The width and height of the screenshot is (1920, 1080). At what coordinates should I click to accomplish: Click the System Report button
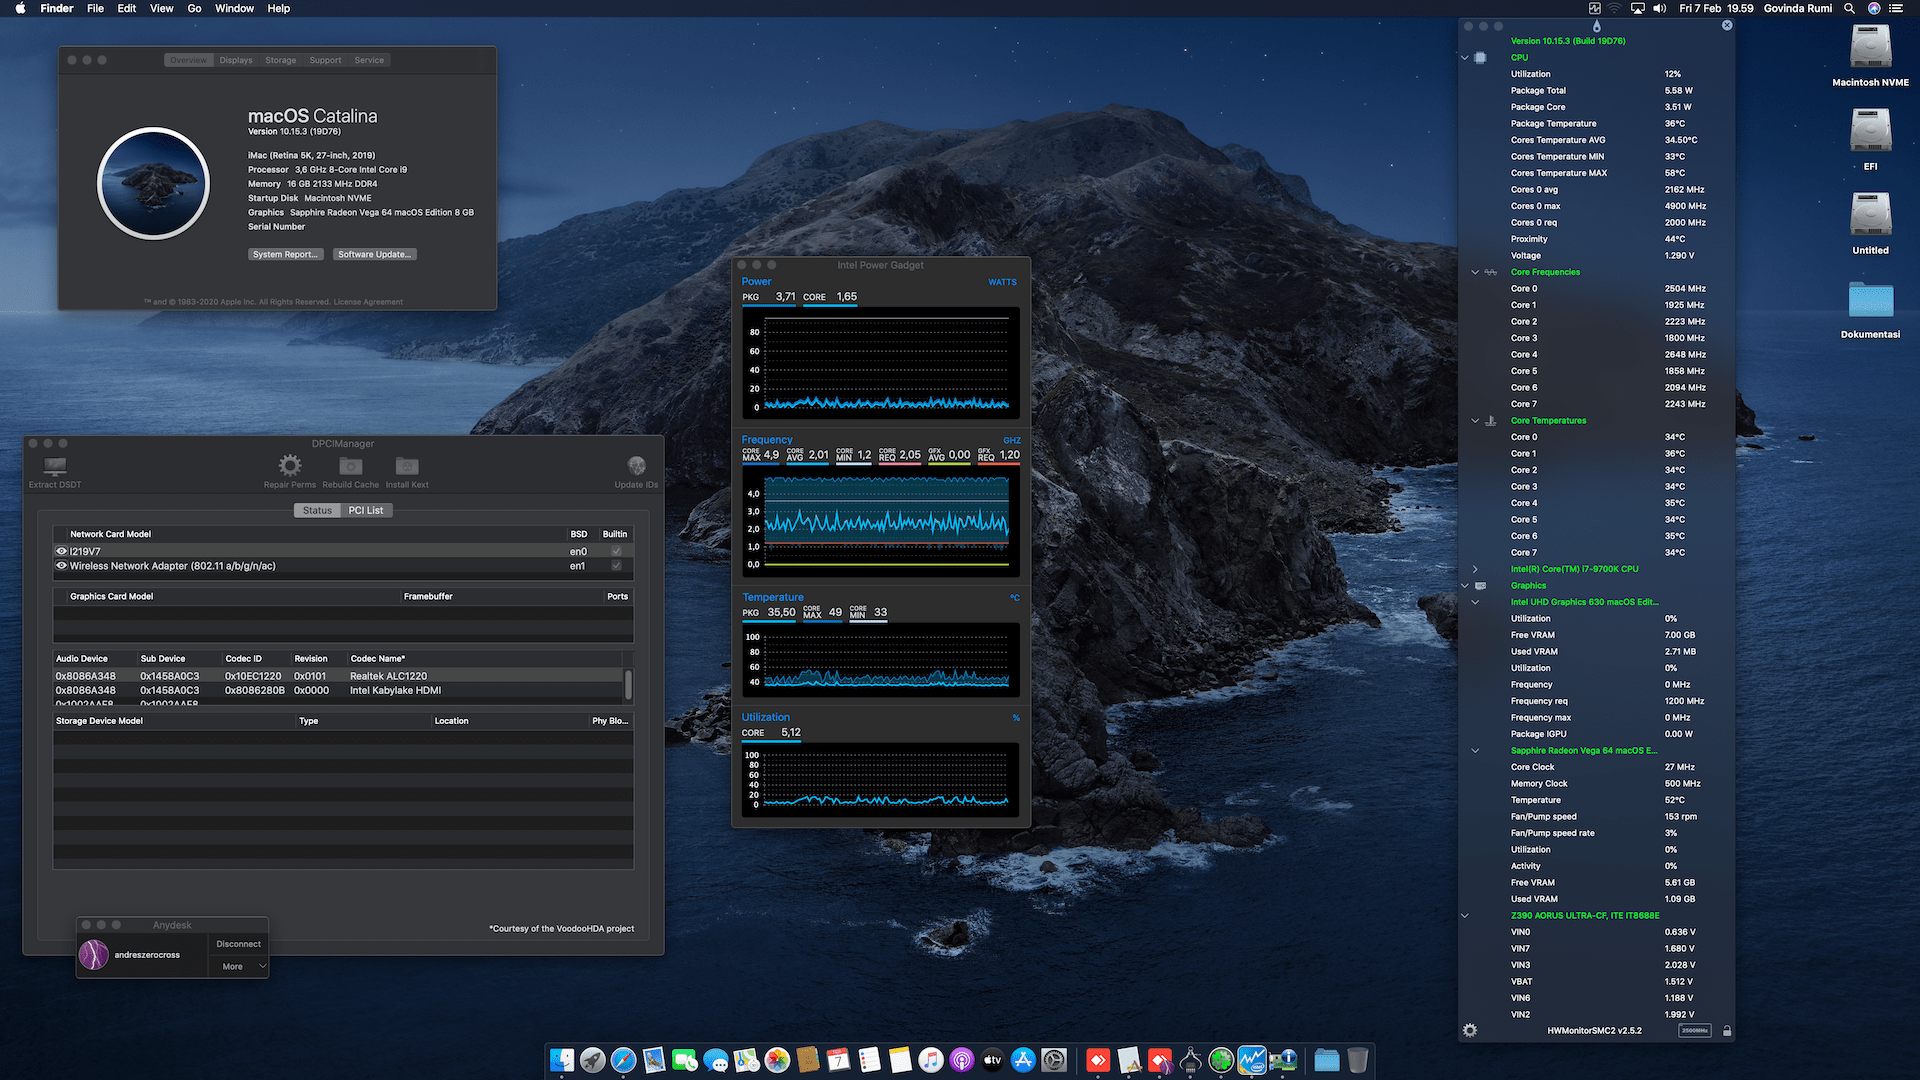pyautogui.click(x=285, y=254)
